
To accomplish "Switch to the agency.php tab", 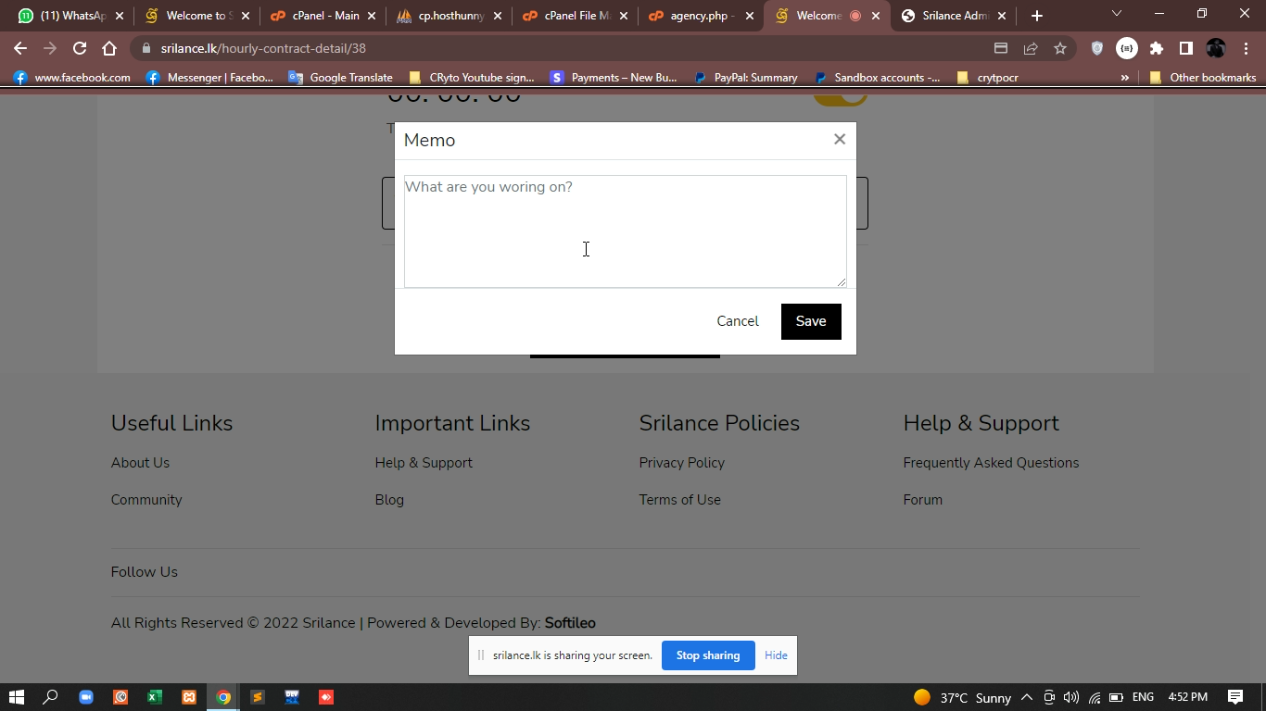I will (696, 16).
